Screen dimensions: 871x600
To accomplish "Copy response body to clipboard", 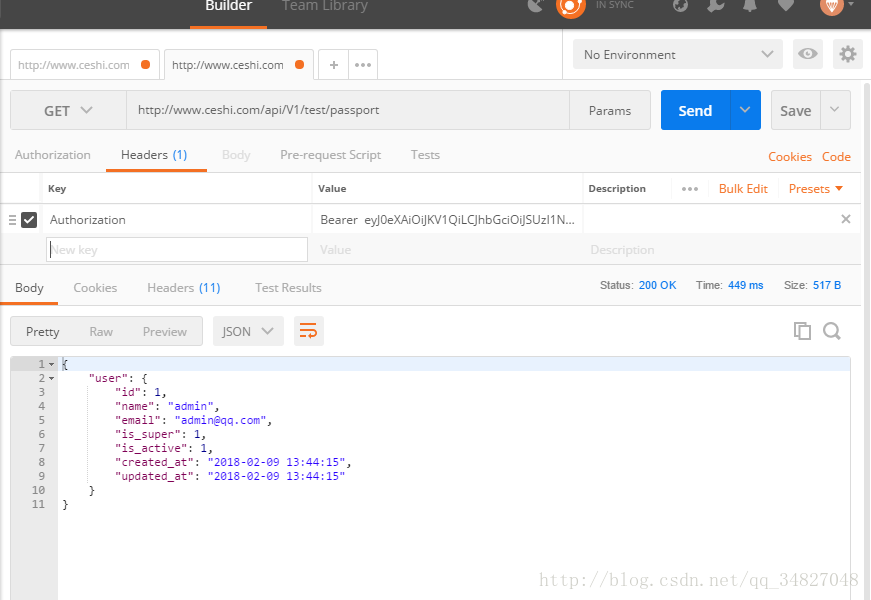I will point(802,331).
